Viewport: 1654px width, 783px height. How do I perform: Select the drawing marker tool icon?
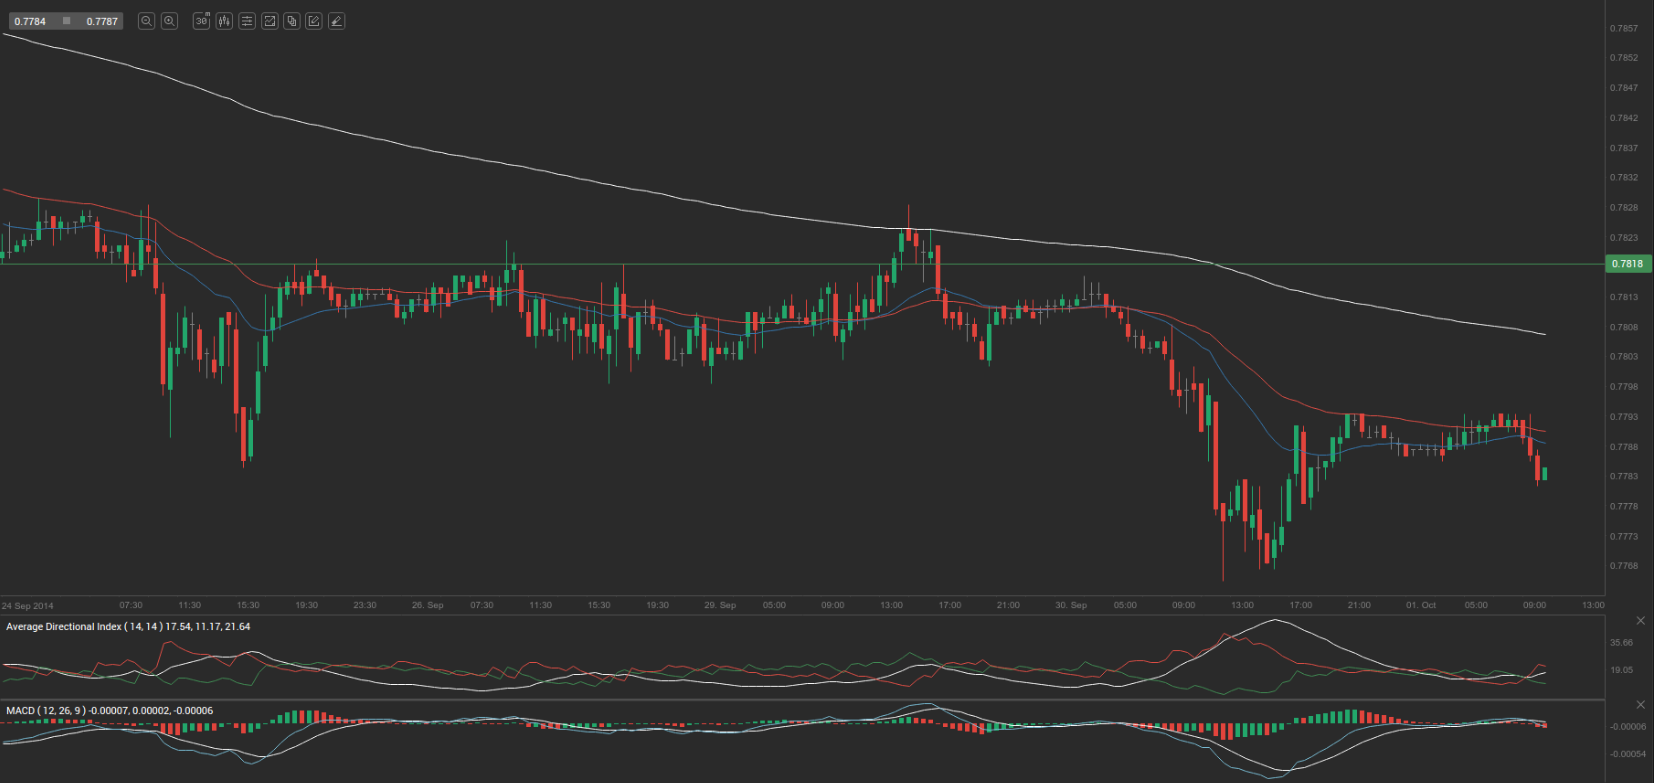click(x=337, y=21)
